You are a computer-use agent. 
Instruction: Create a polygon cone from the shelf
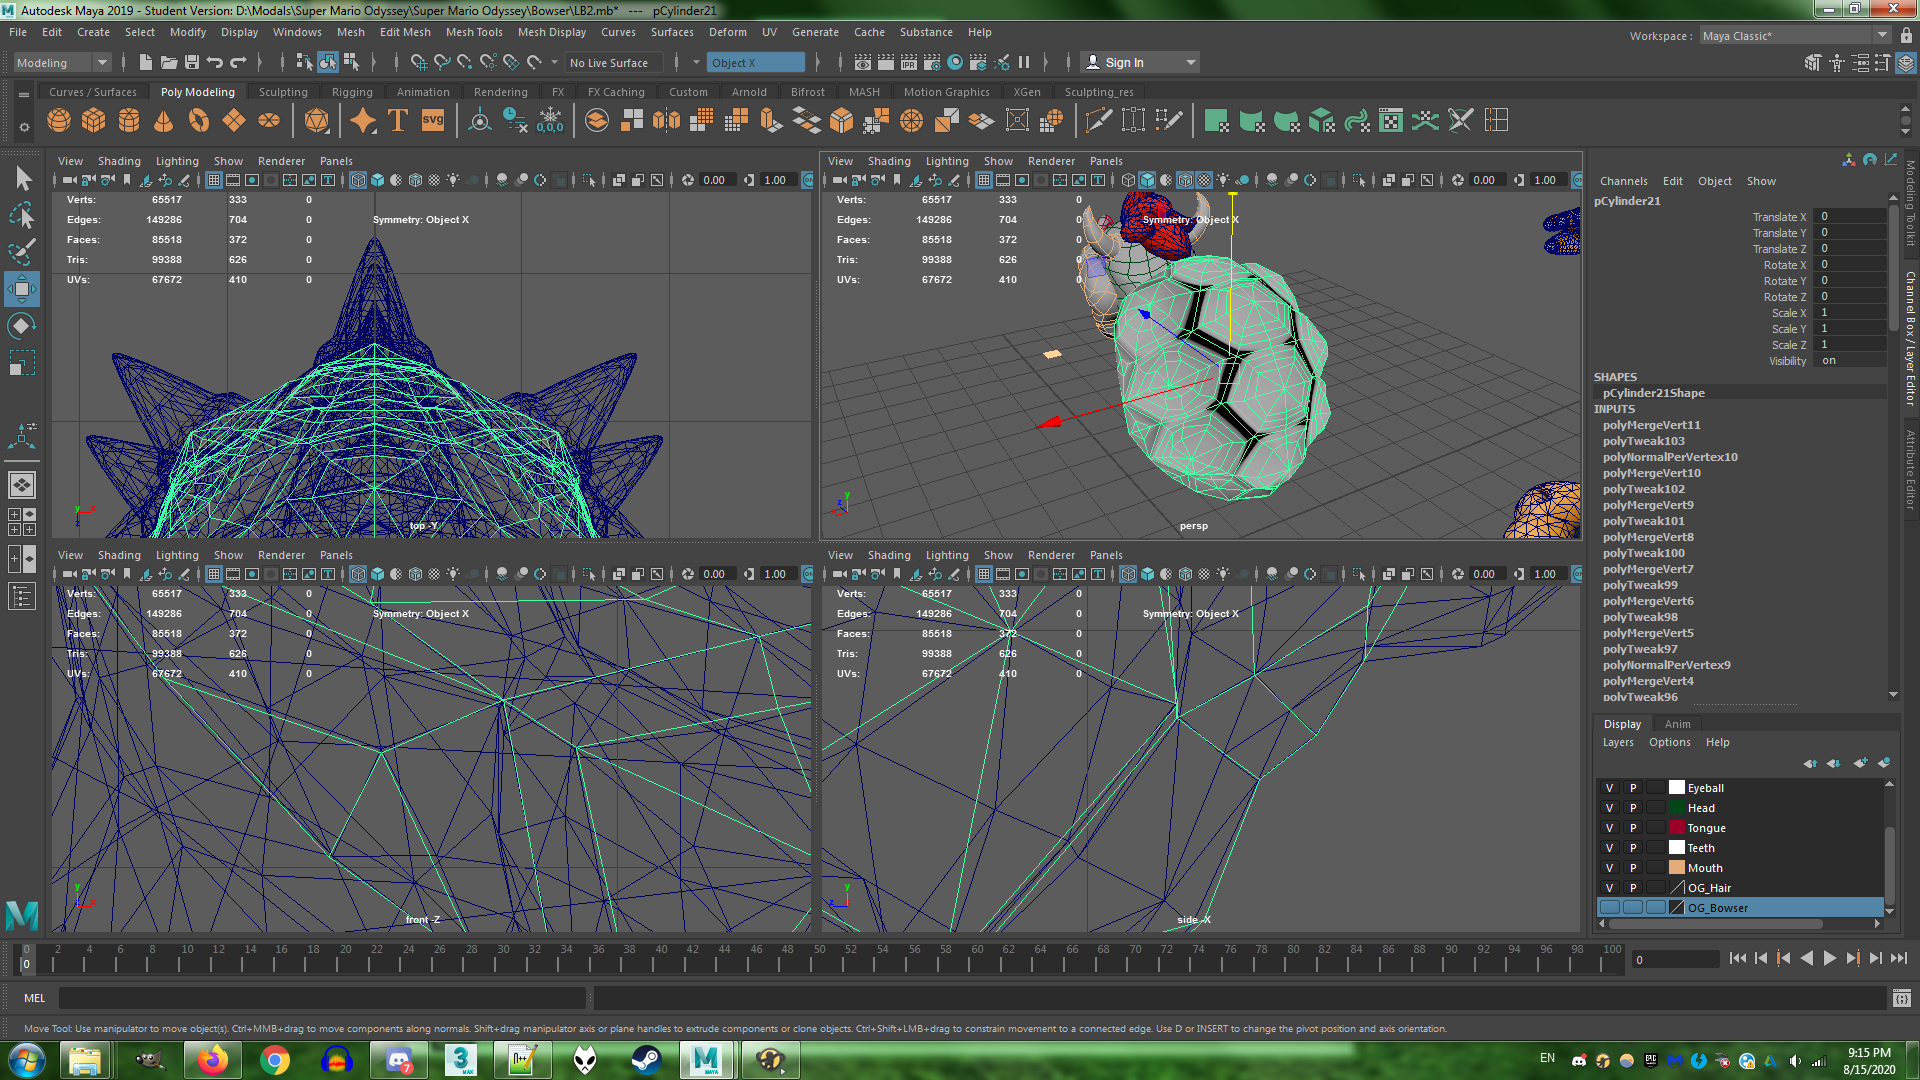click(x=164, y=121)
